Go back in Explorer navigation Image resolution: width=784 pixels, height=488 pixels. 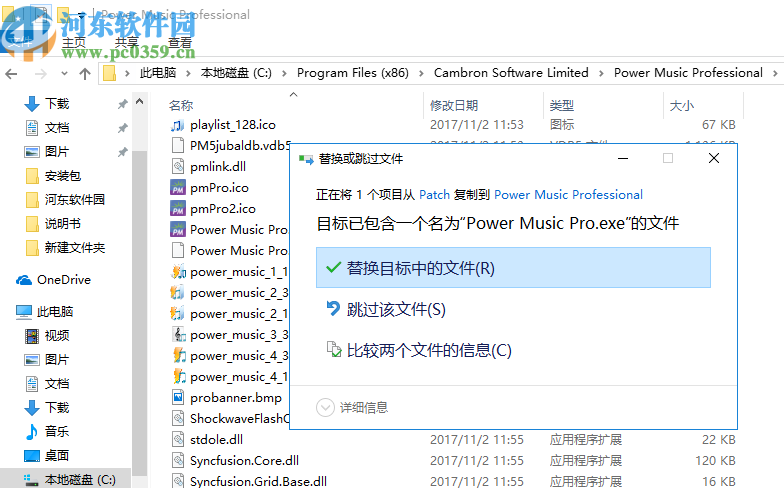click(11, 74)
